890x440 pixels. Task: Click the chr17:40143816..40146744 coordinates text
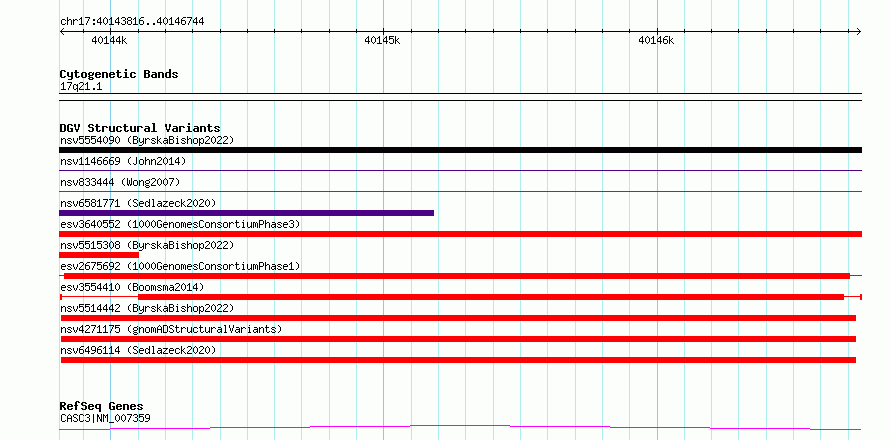click(x=132, y=22)
